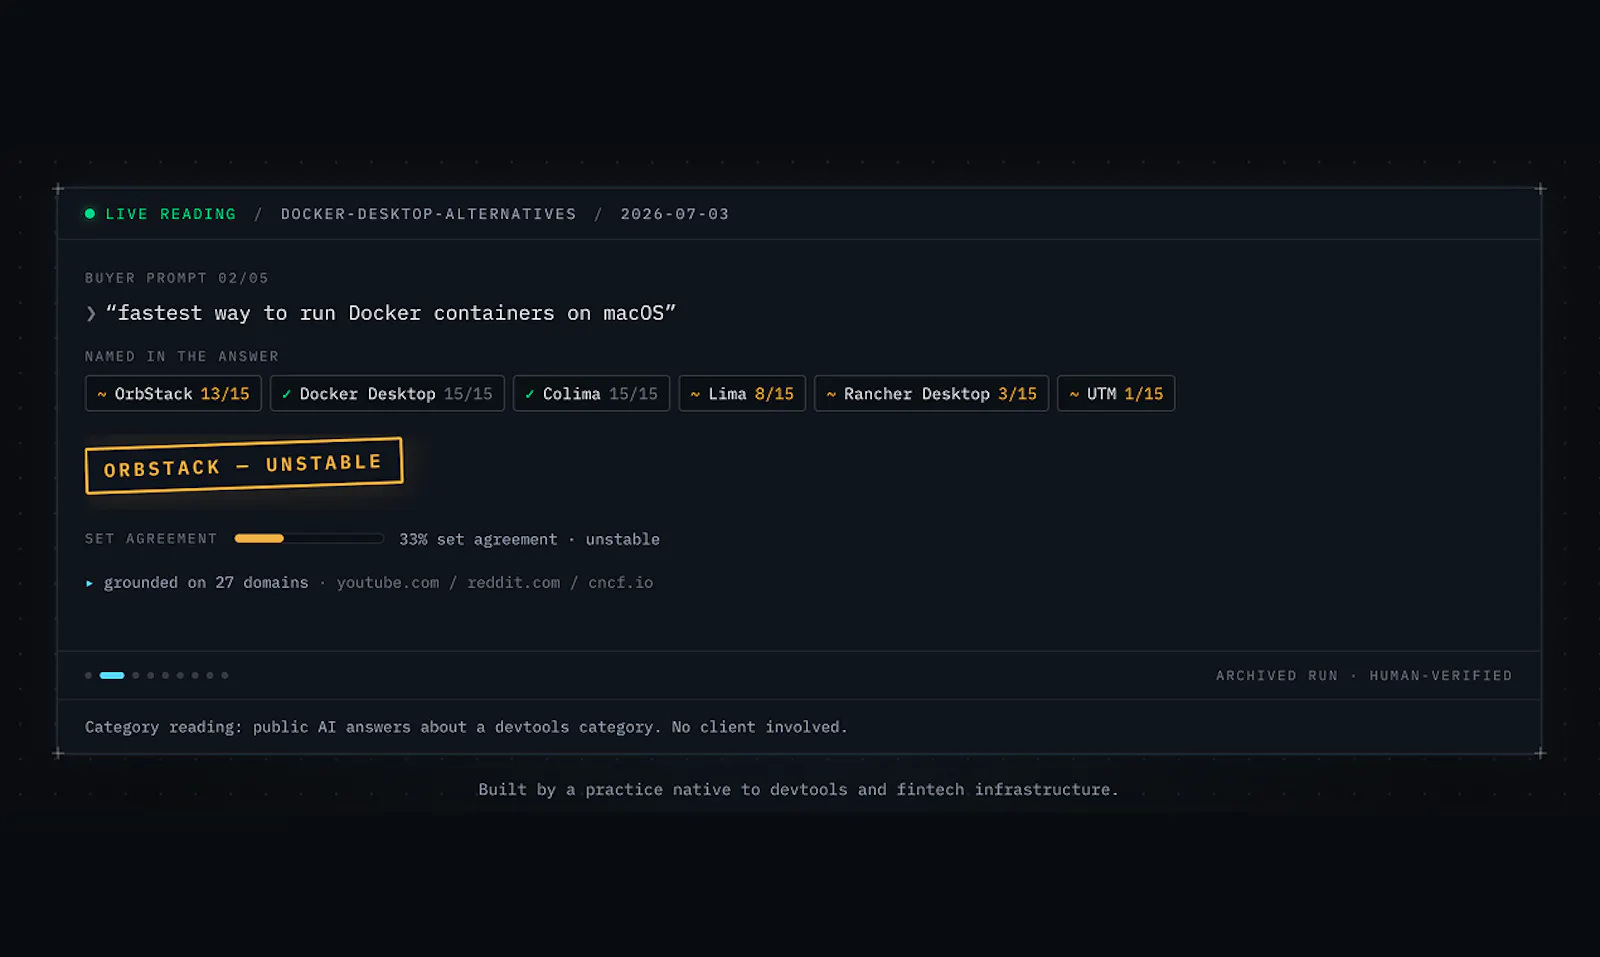Viewport: 1600px width, 957px height.
Task: Click the 2026-07-03 date stamp
Action: pyautogui.click(x=675, y=214)
